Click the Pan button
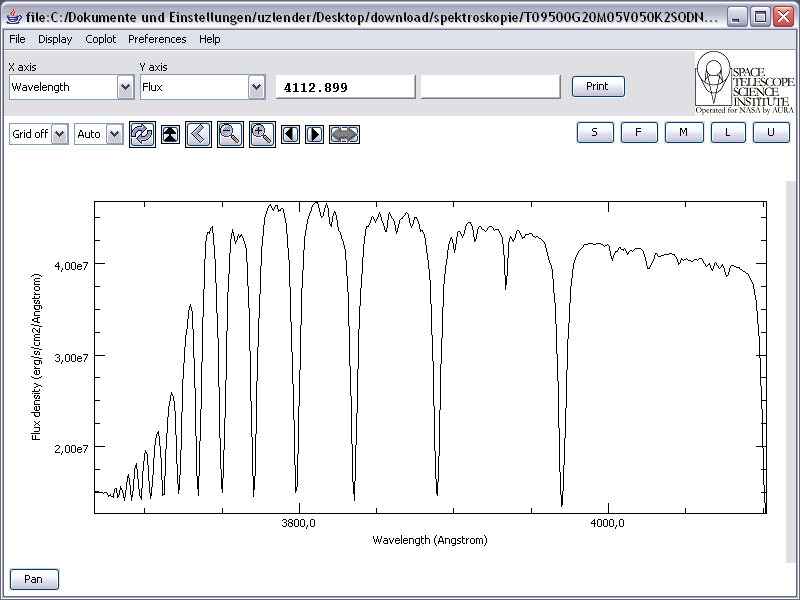The image size is (800, 600). click(x=34, y=579)
